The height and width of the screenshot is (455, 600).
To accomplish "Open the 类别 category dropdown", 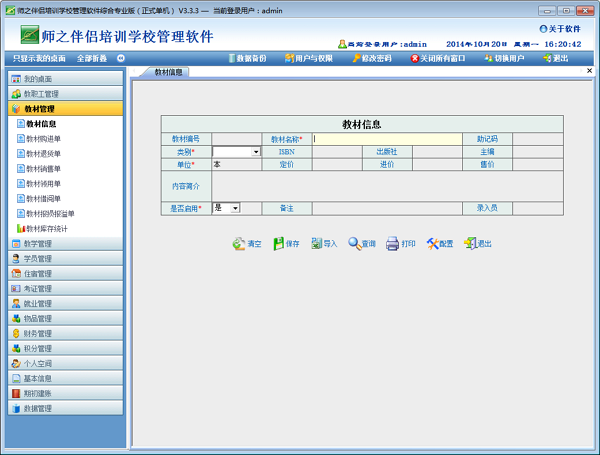I will [256, 152].
